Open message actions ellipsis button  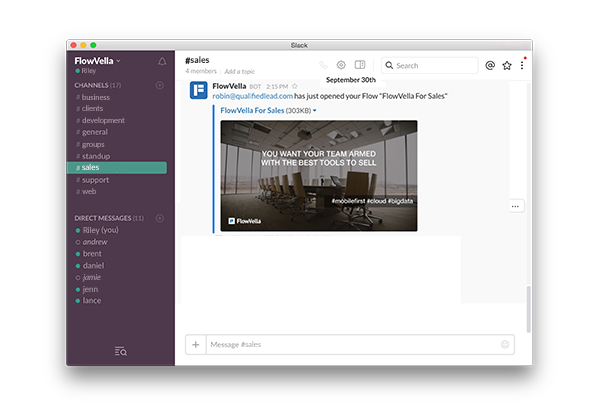pos(516,206)
